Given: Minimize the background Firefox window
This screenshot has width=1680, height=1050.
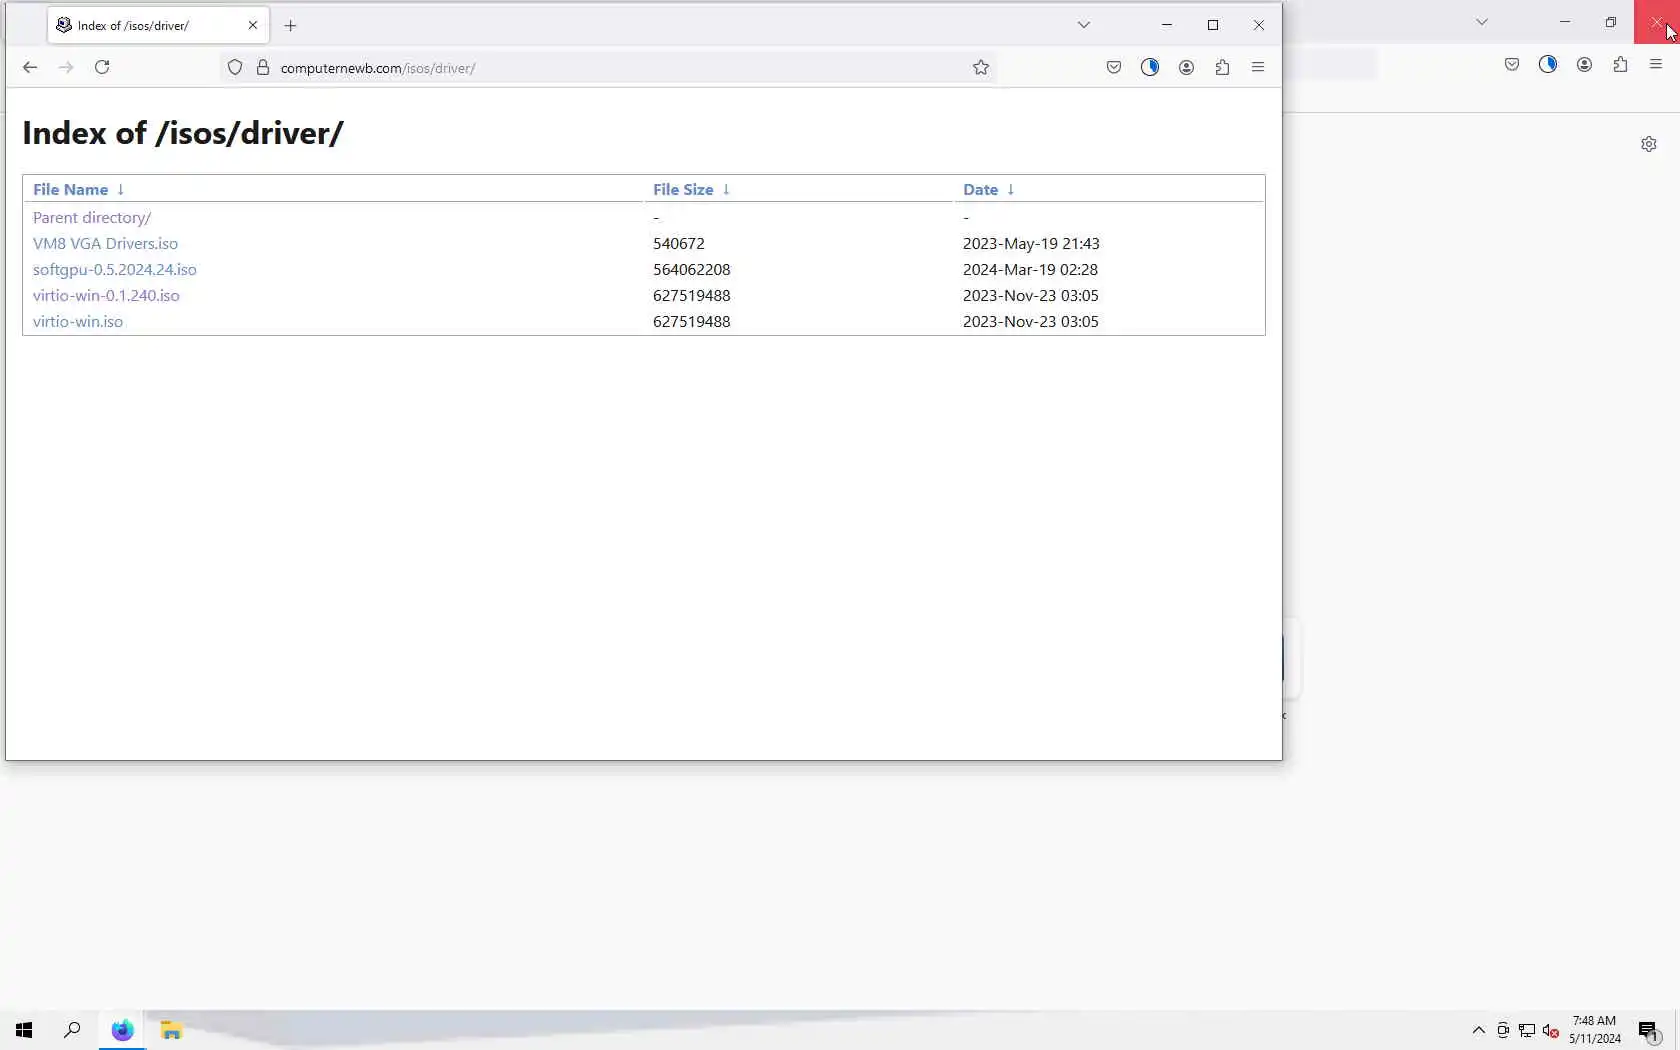Looking at the screenshot, I should click(1565, 22).
